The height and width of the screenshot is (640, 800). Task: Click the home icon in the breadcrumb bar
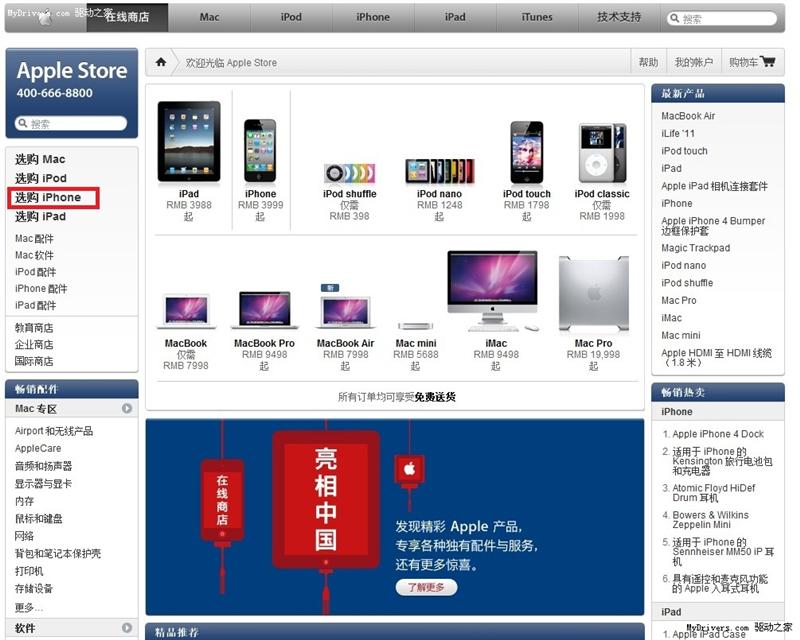point(161,62)
